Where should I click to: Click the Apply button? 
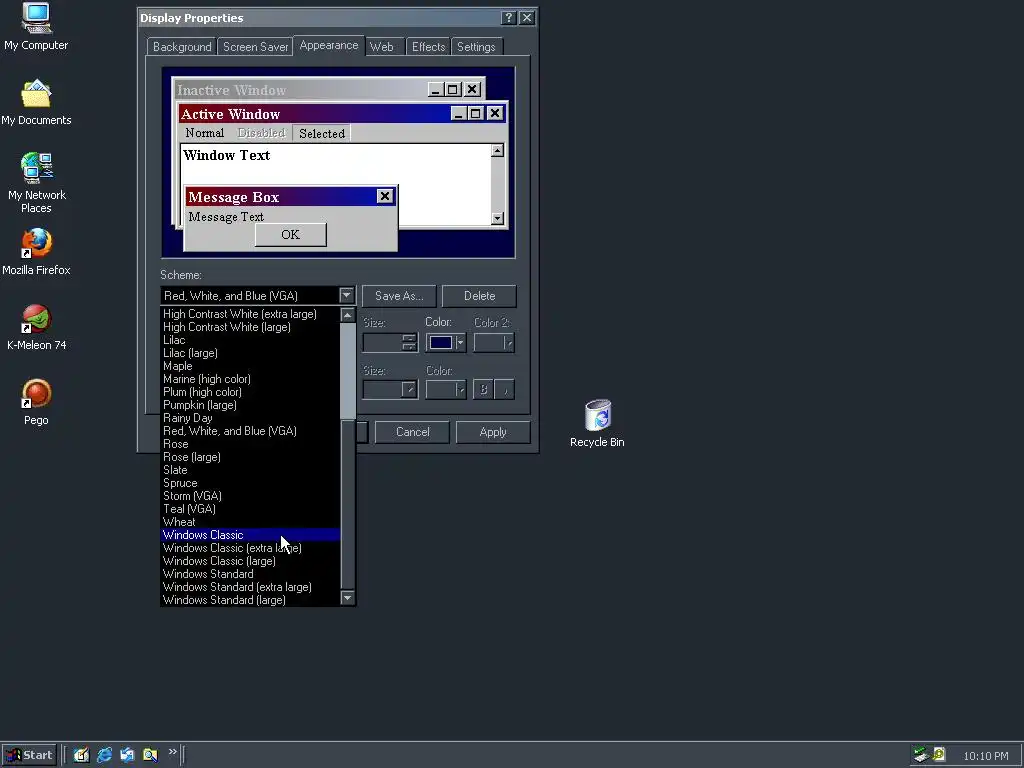click(493, 432)
